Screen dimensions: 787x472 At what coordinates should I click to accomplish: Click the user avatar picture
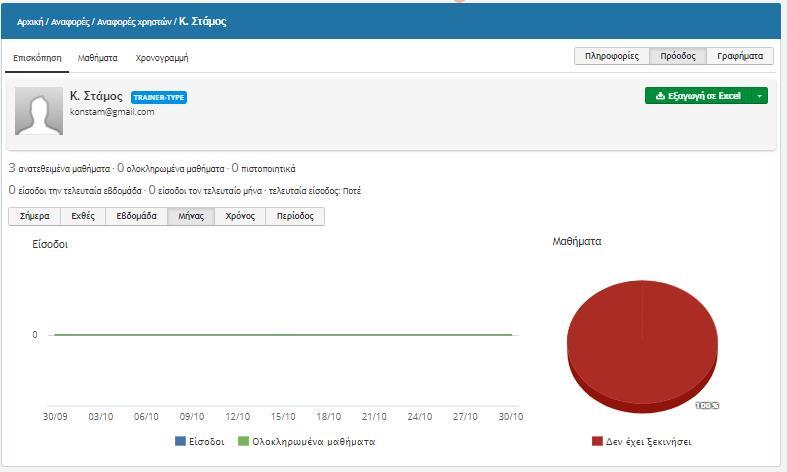(39, 111)
